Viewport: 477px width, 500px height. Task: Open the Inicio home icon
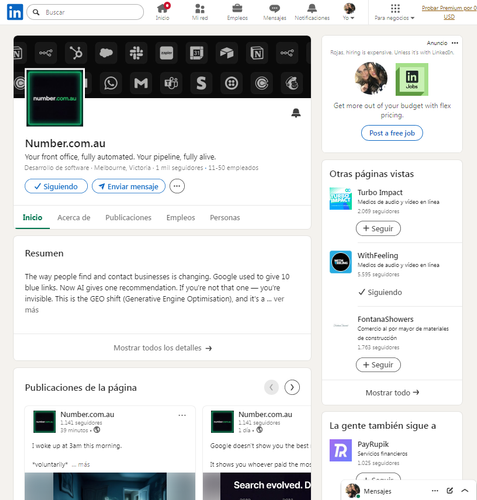163,12
